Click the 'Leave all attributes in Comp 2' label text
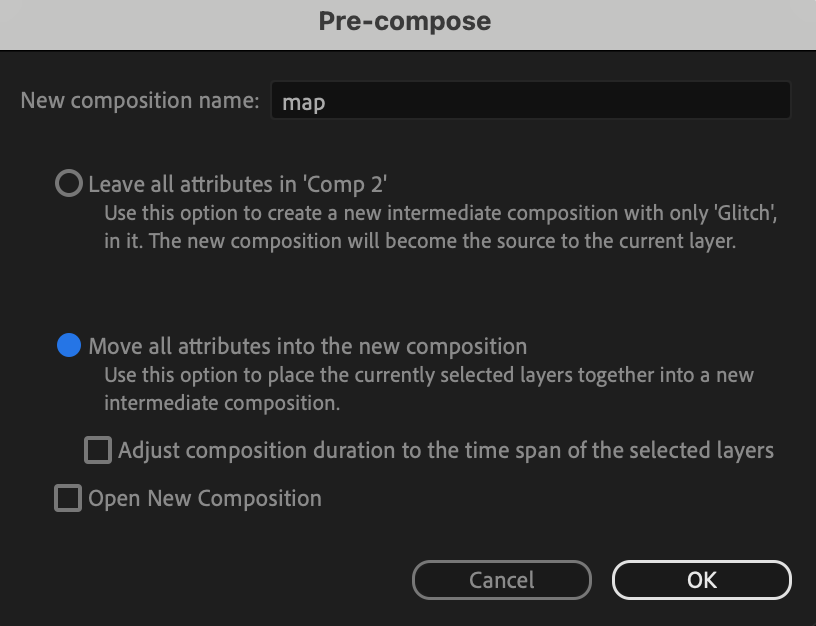 pyautogui.click(x=237, y=184)
